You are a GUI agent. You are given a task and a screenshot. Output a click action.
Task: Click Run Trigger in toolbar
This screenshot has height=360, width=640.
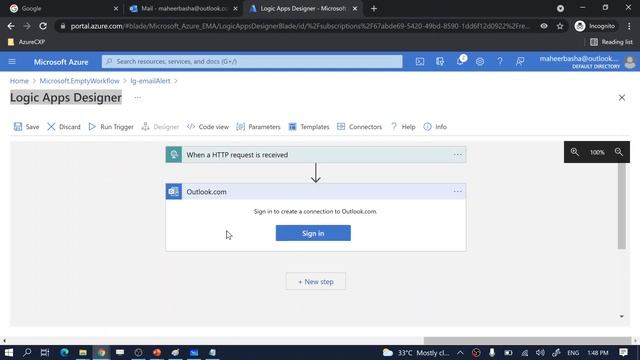111,127
